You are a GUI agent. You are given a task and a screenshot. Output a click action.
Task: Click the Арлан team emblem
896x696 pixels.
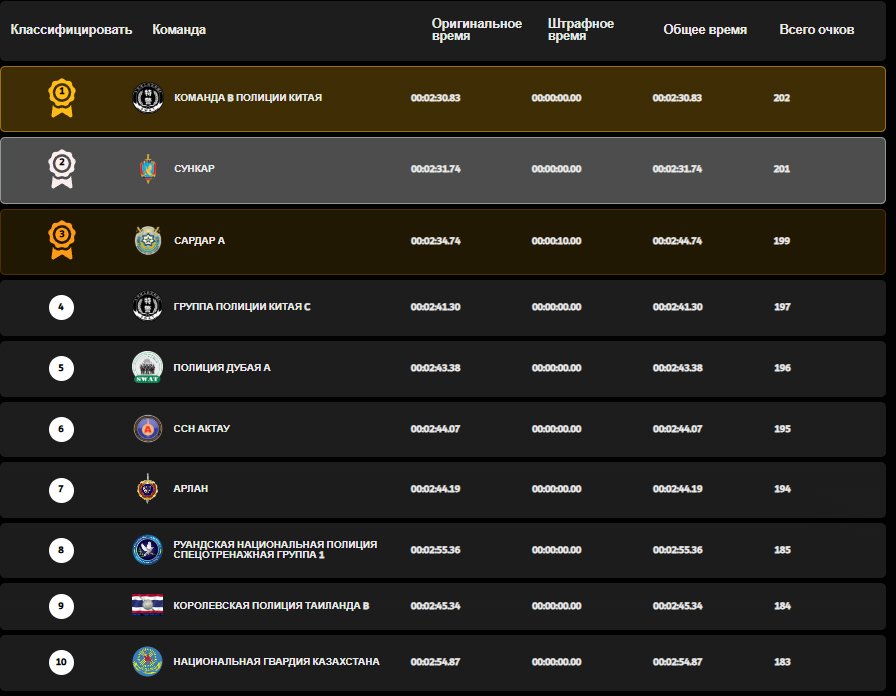pyautogui.click(x=147, y=489)
